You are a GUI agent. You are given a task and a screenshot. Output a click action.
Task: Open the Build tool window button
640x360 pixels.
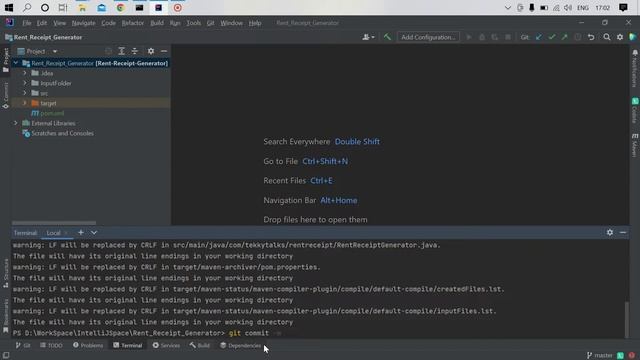click(x=199, y=345)
